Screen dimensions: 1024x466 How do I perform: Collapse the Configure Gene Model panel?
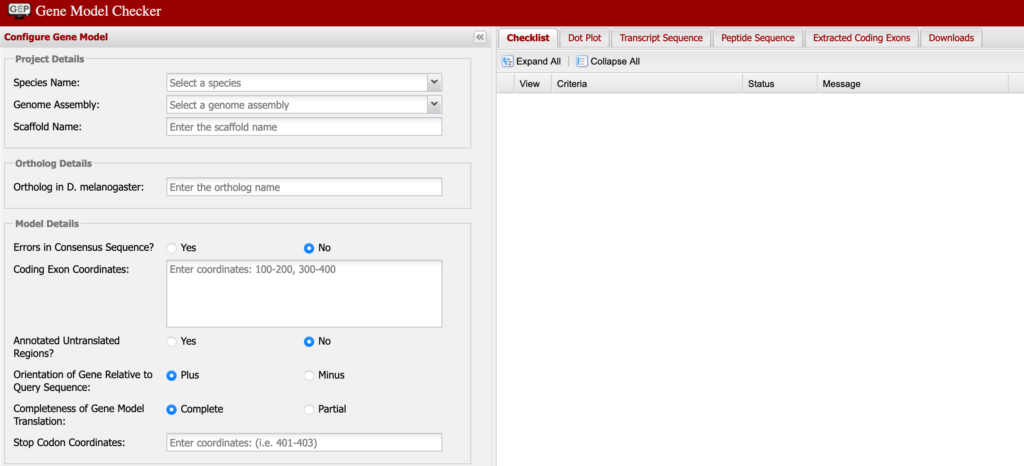[480, 37]
